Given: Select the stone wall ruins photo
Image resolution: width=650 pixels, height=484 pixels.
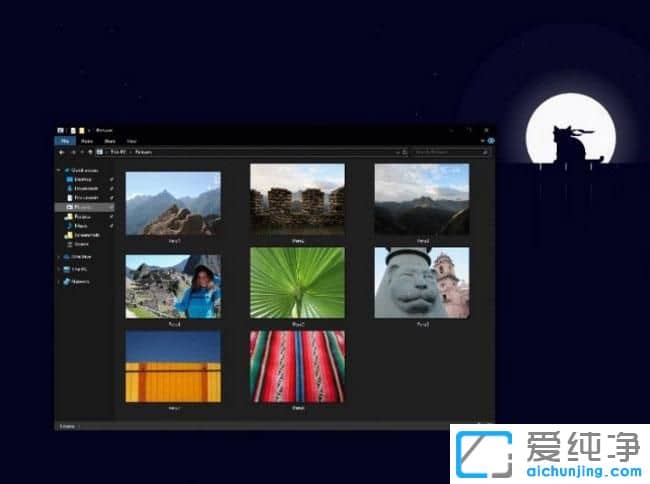Looking at the screenshot, I should (x=297, y=200).
